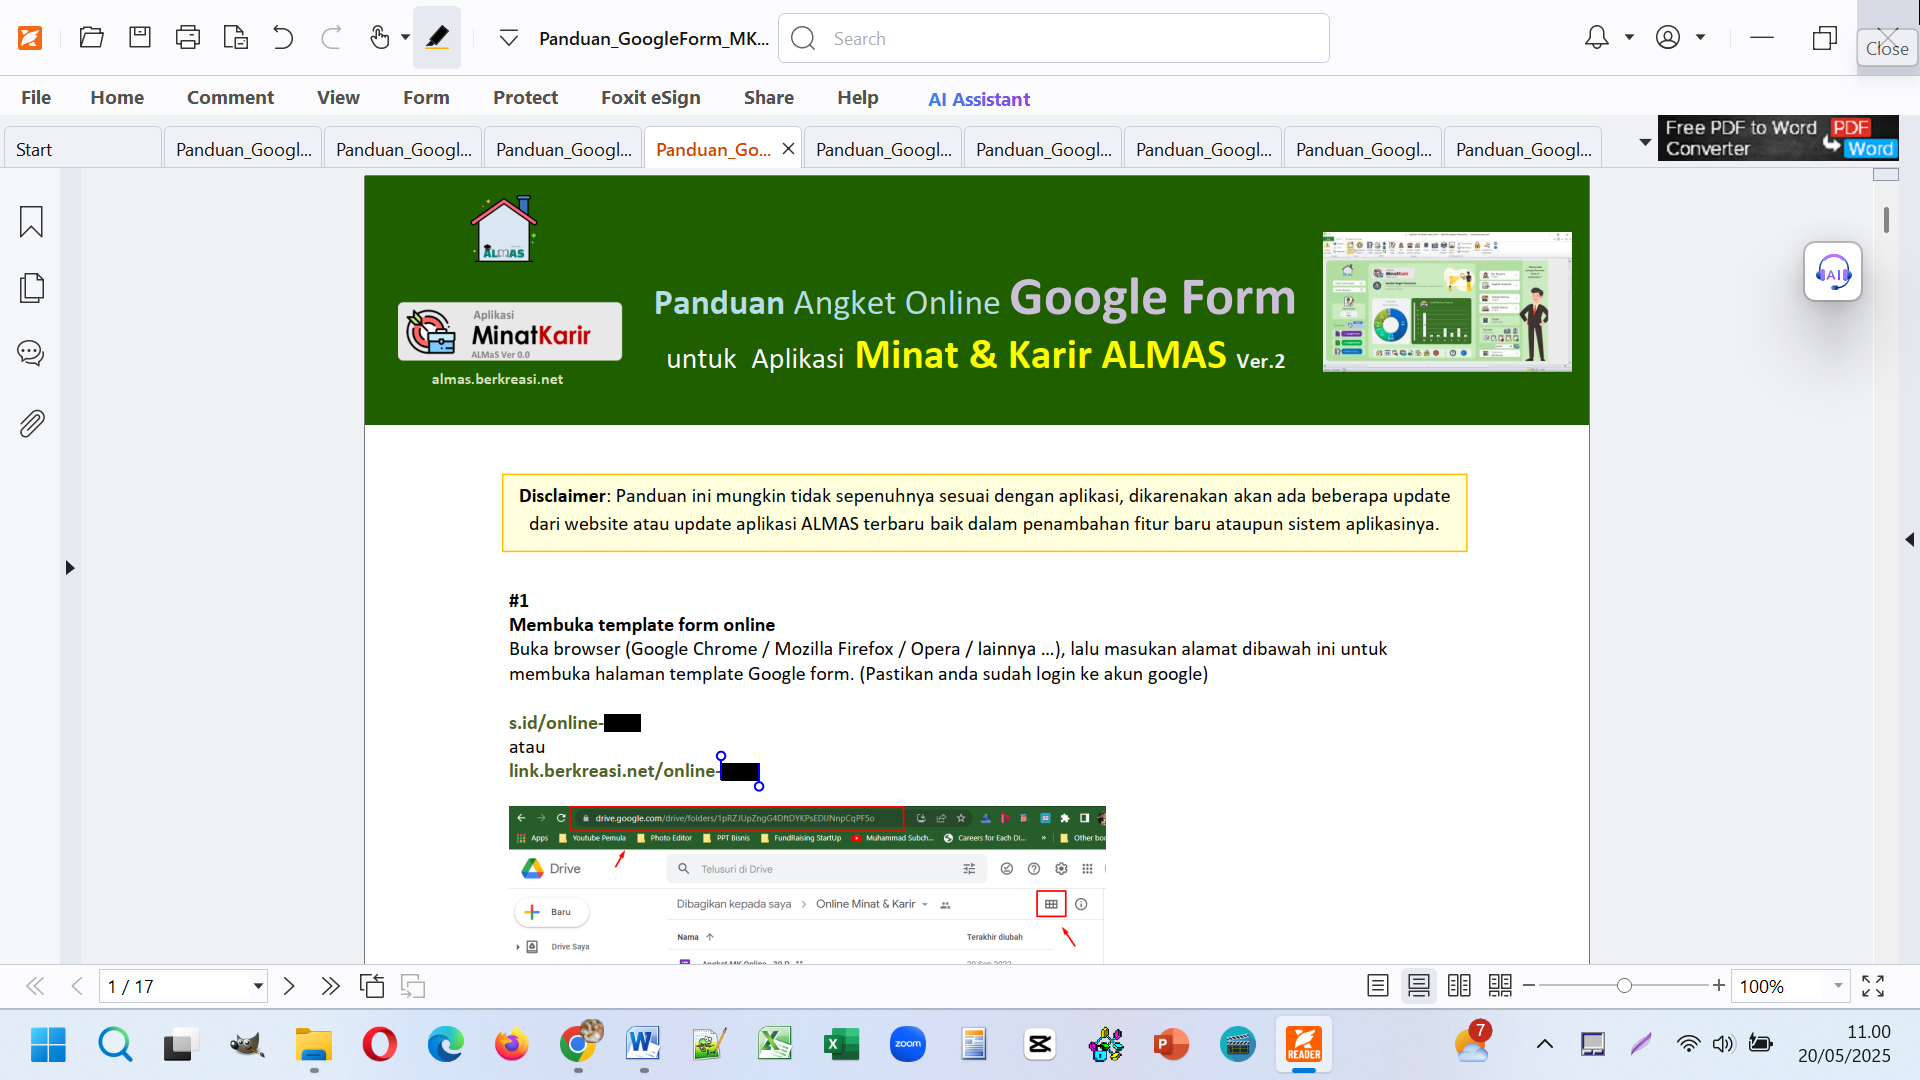Switch to facing two-page view
1920x1080 pixels.
click(x=1459, y=986)
